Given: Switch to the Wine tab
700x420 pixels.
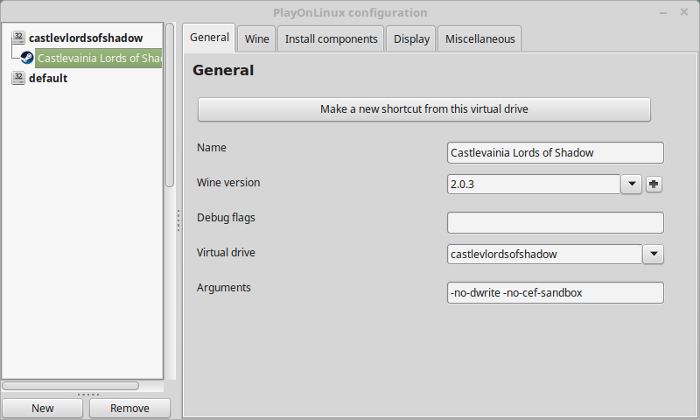Looking at the screenshot, I should pyautogui.click(x=257, y=39).
